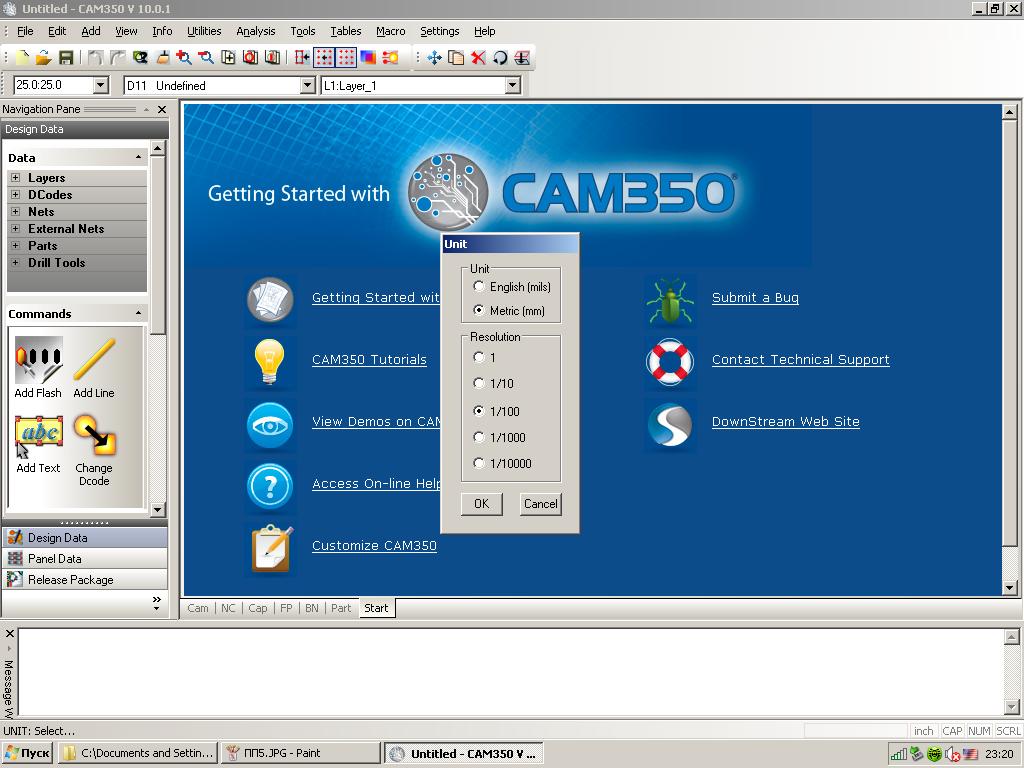This screenshot has height=768, width=1024.
Task: Toggle the grid dots visibility icon
Action: [346, 57]
